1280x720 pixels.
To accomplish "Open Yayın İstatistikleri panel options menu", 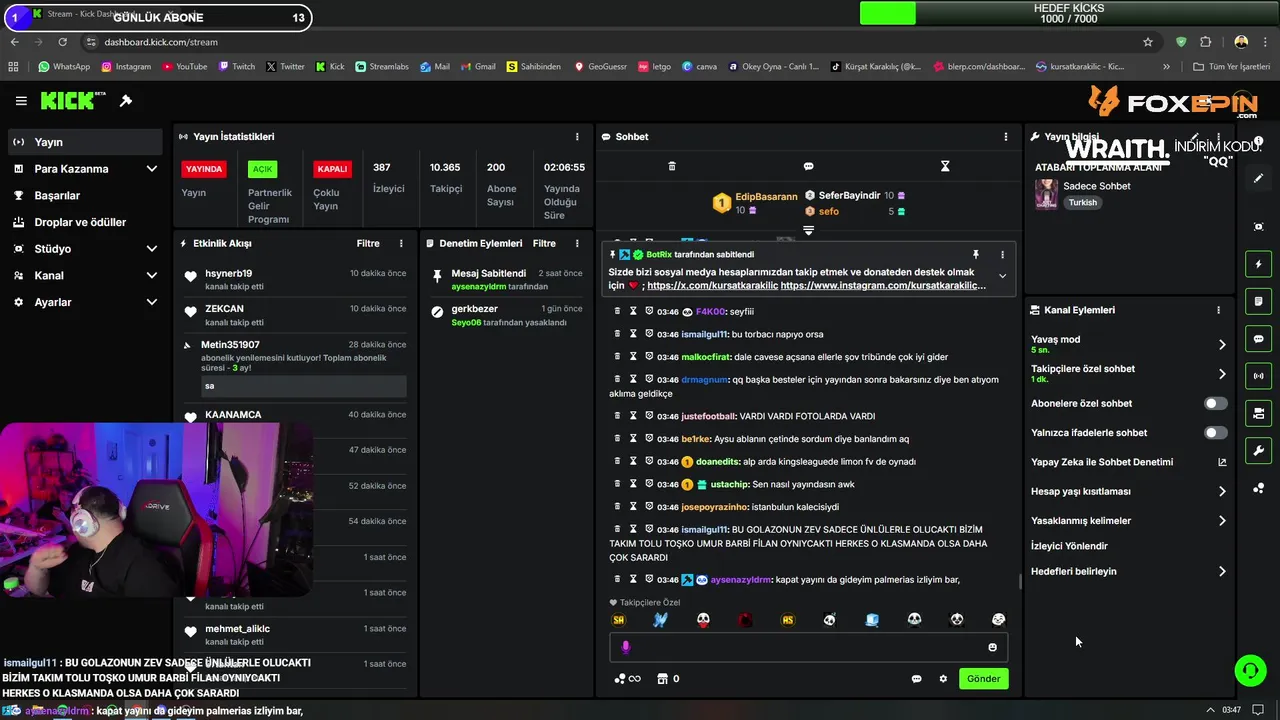I will point(577,137).
